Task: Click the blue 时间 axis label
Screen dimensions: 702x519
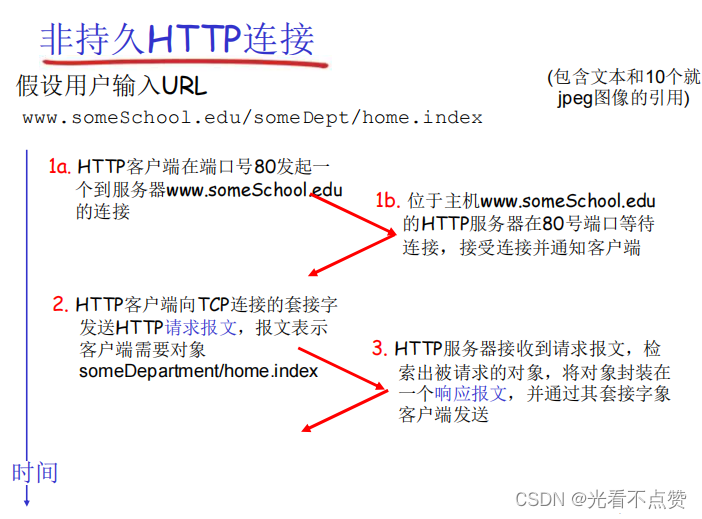Action: point(35,473)
